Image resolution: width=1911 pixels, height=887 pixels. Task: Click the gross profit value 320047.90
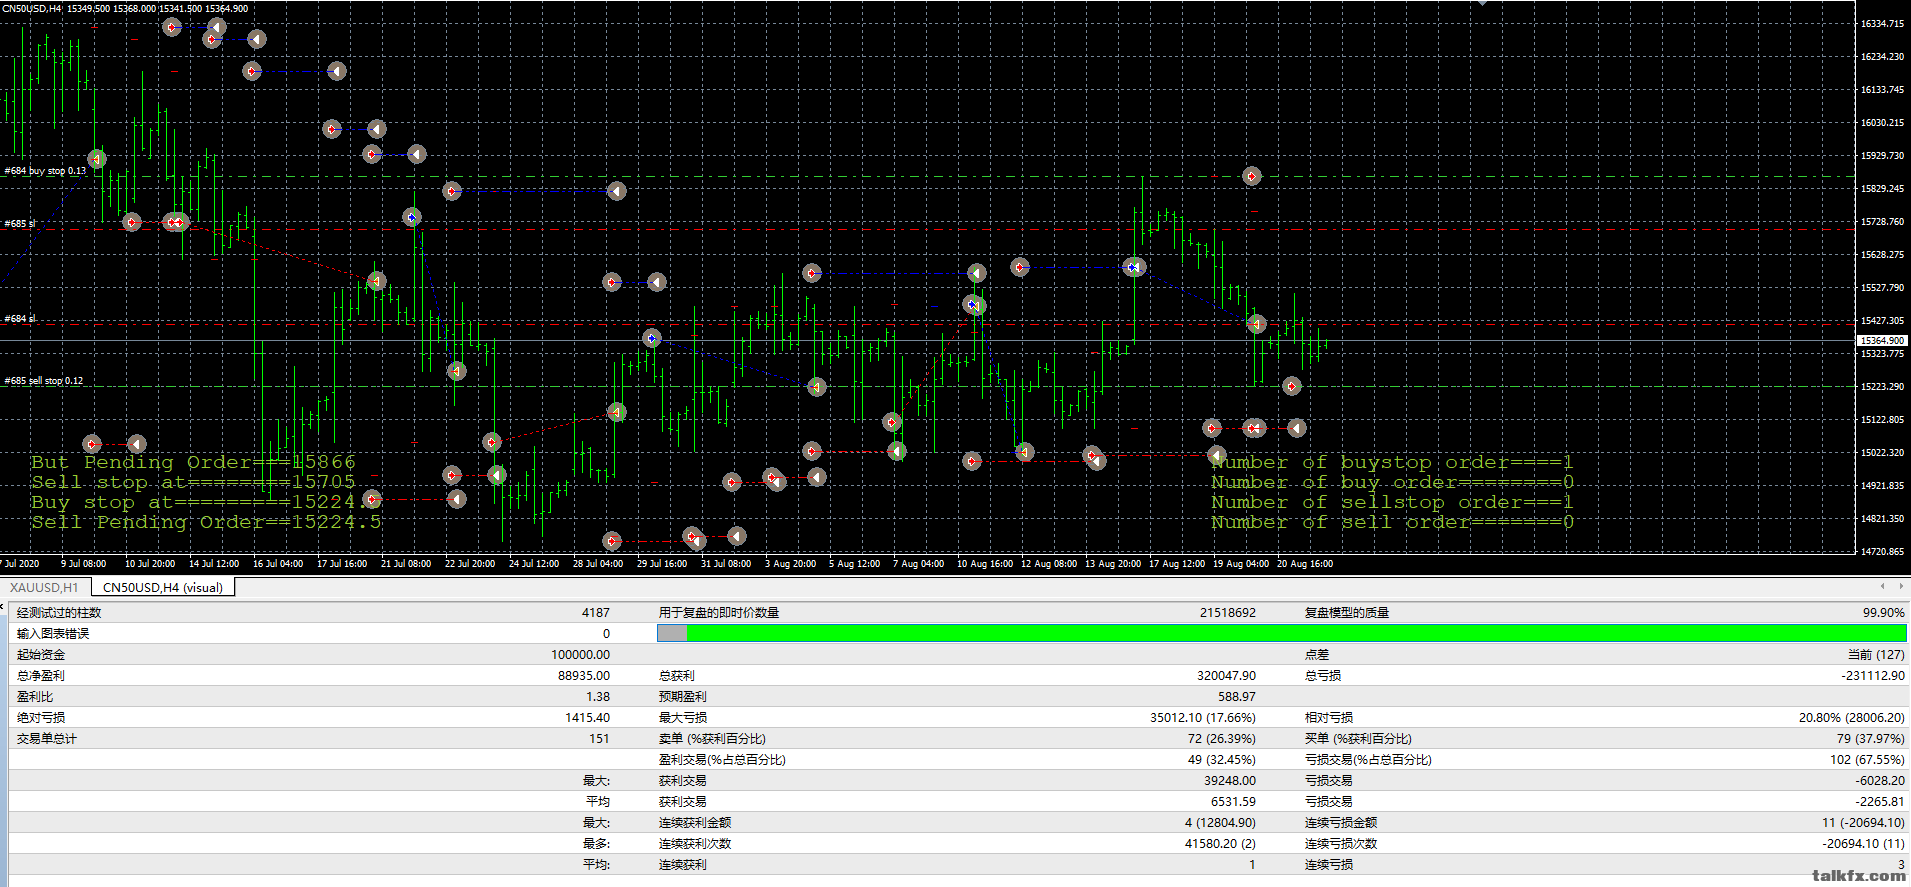pyautogui.click(x=1227, y=675)
